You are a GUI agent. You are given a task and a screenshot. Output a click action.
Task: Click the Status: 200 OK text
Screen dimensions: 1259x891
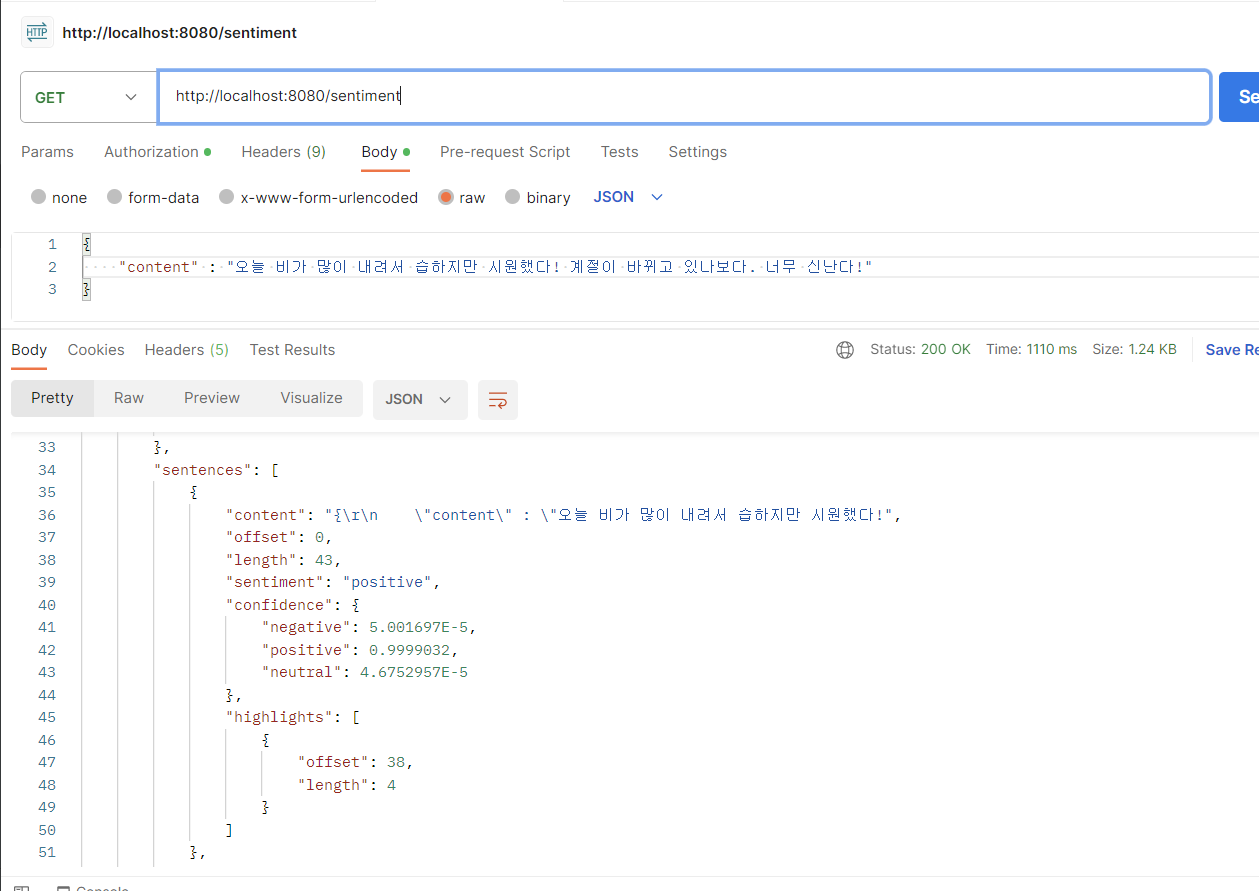(x=920, y=350)
